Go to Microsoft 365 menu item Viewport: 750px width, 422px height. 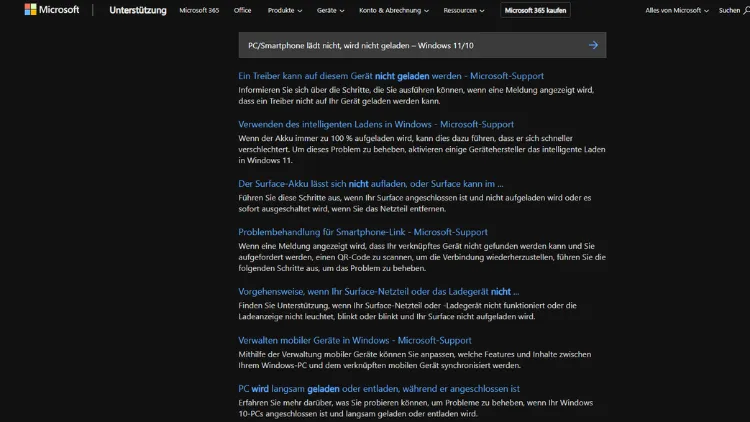[x=199, y=10]
